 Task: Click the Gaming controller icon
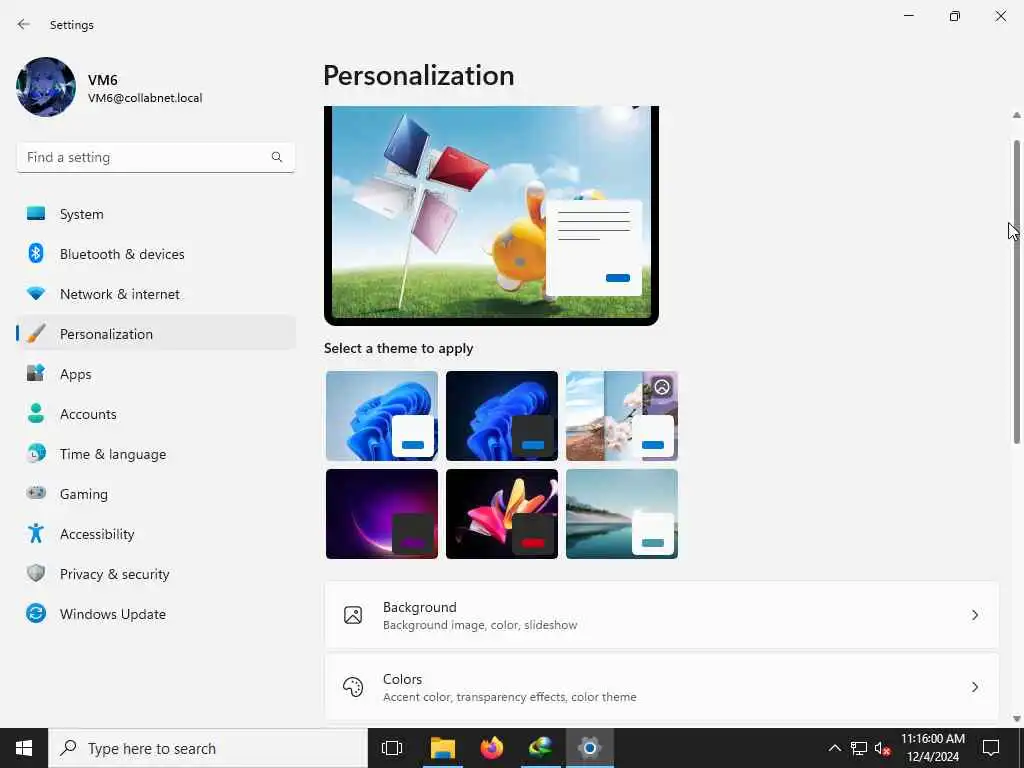(36, 493)
